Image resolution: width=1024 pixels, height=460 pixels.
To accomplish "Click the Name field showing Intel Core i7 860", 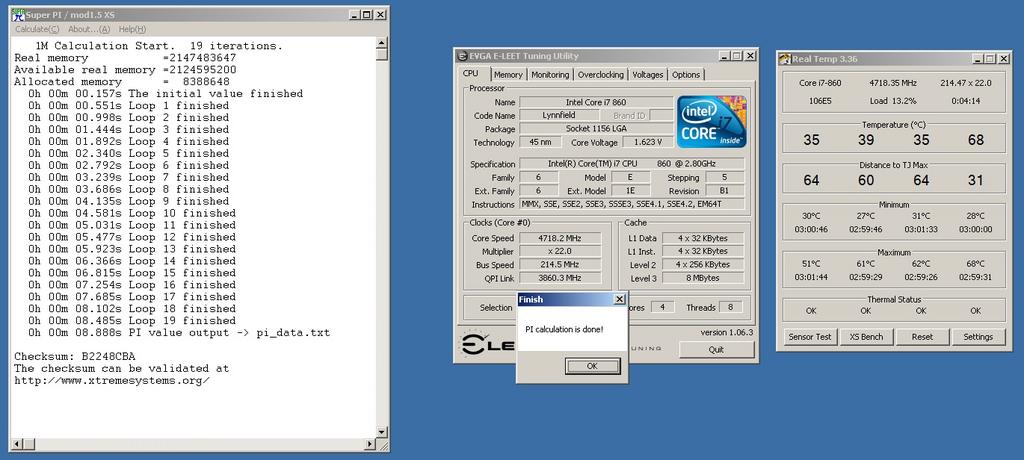I will pyautogui.click(x=596, y=103).
